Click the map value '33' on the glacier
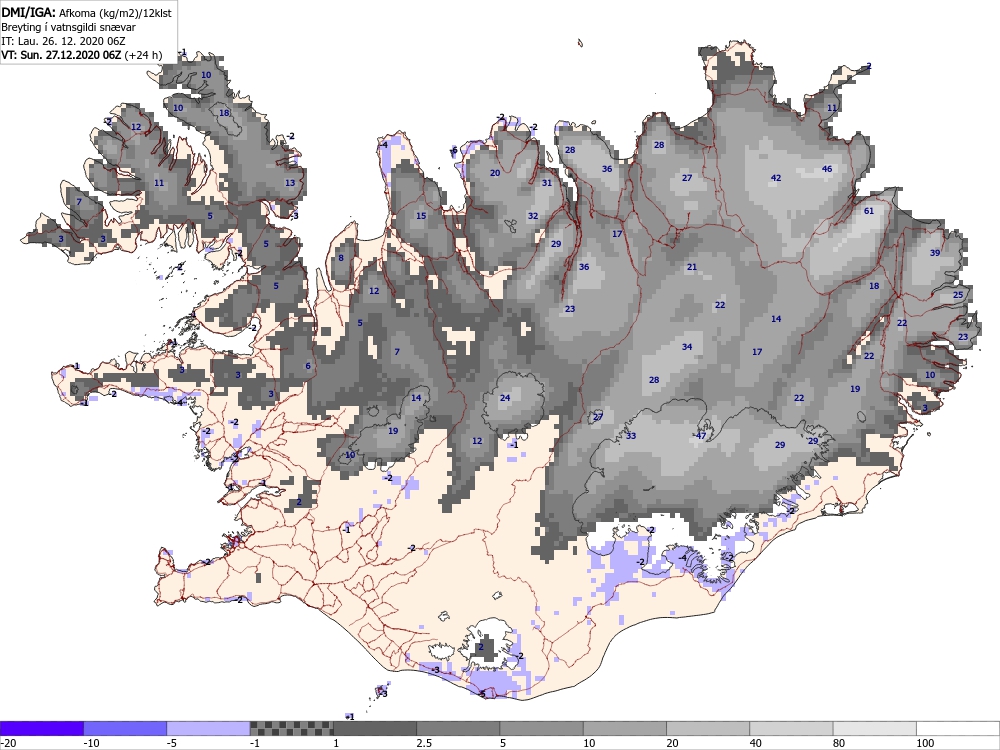 click(x=631, y=436)
